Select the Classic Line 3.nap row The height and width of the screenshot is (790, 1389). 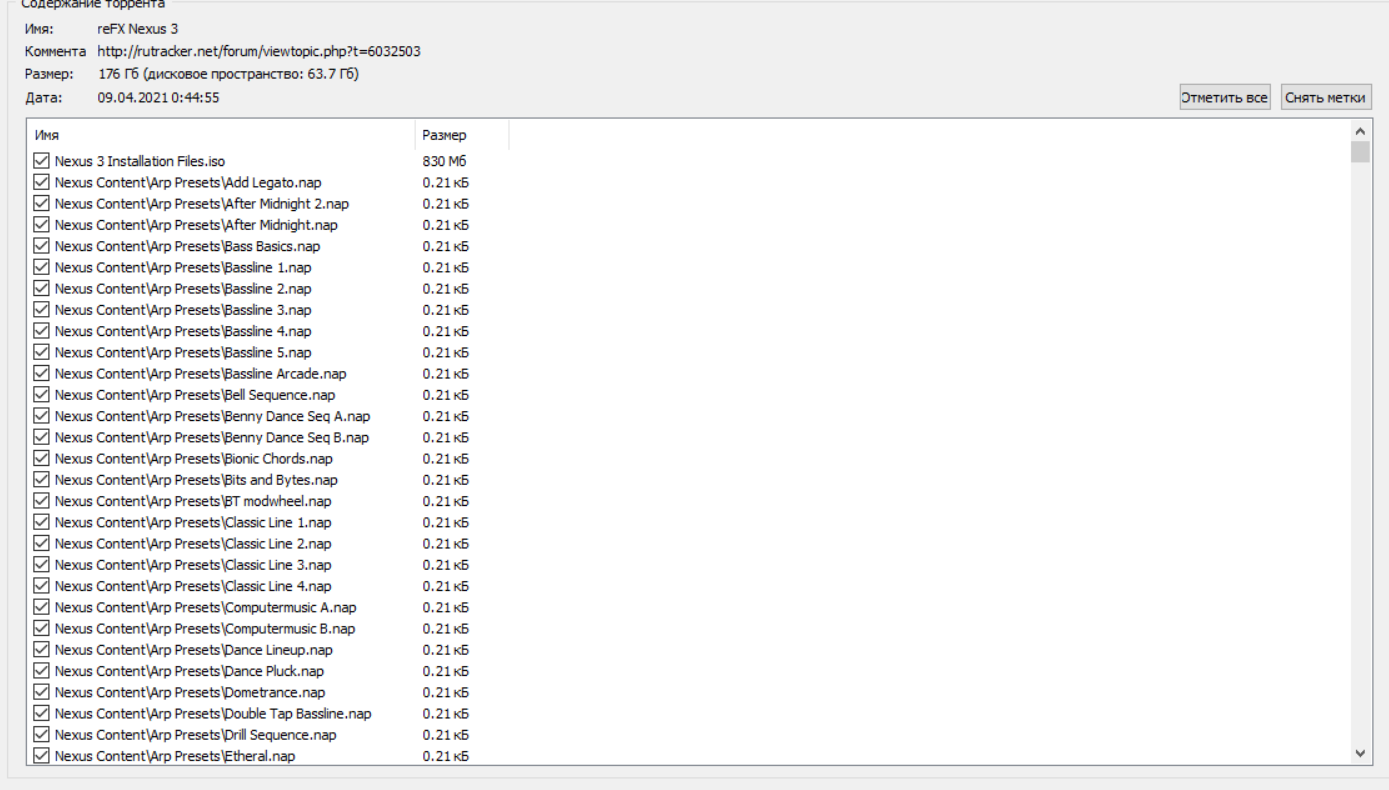(x=193, y=565)
